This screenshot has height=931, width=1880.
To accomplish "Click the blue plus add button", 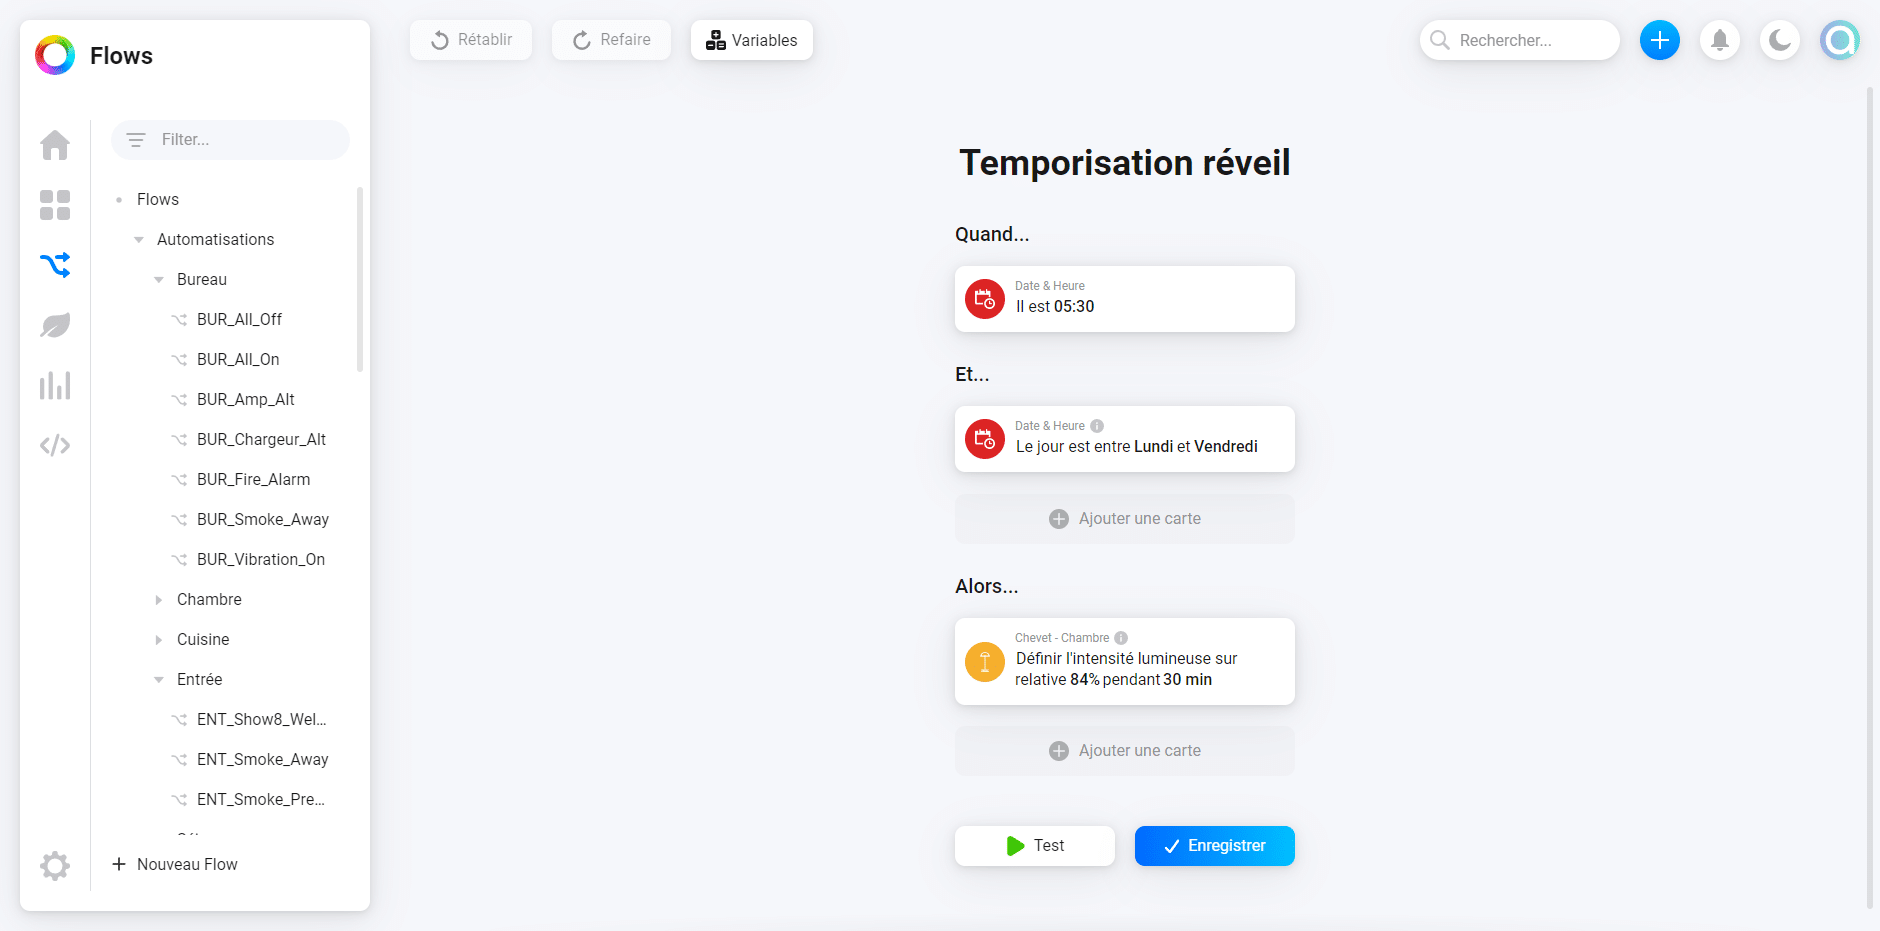I will [x=1660, y=40].
